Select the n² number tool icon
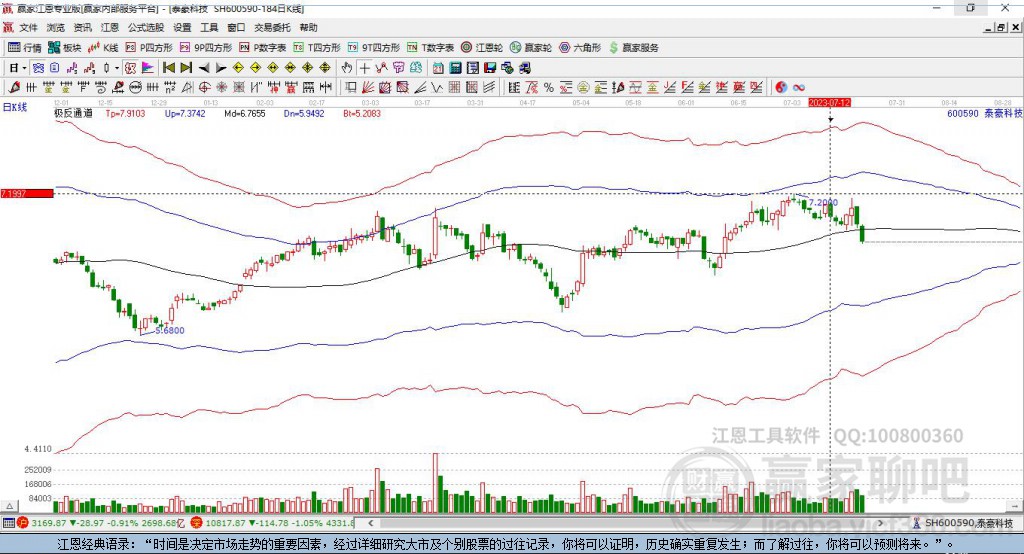This screenshot has width=1024, height=554. (x=170, y=87)
